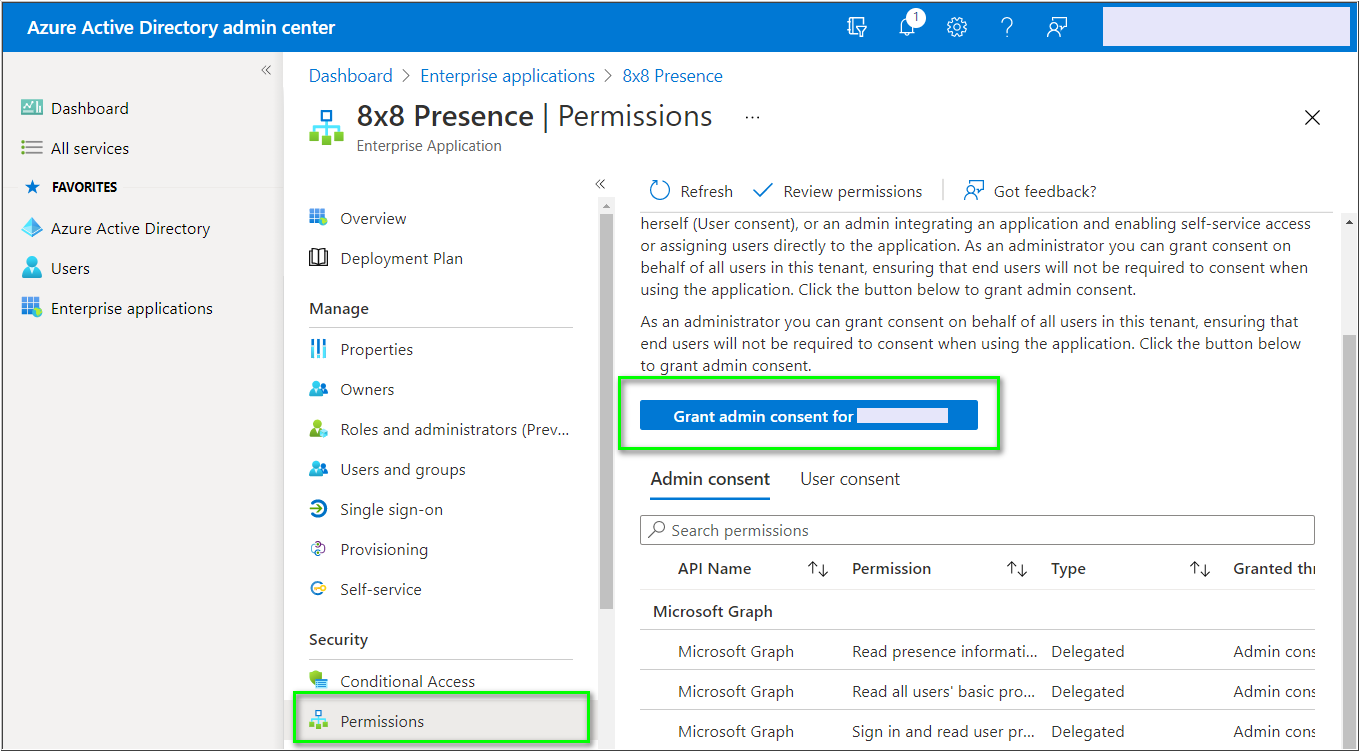Click the Users person icon
This screenshot has width=1359, height=751.
32,268
